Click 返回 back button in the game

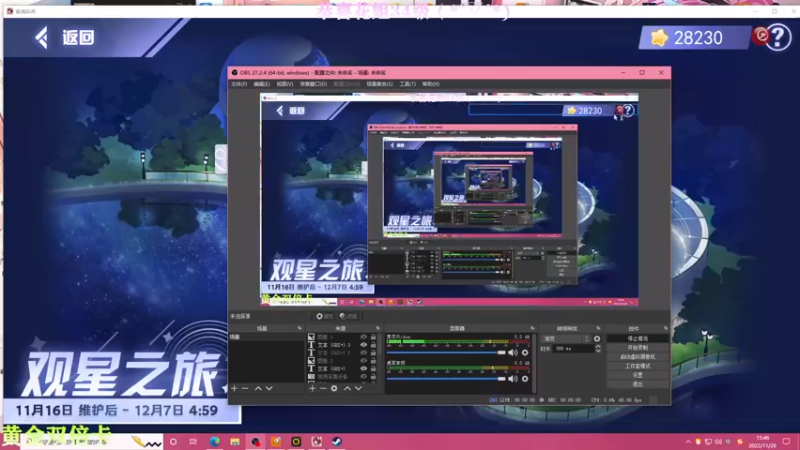[65, 37]
